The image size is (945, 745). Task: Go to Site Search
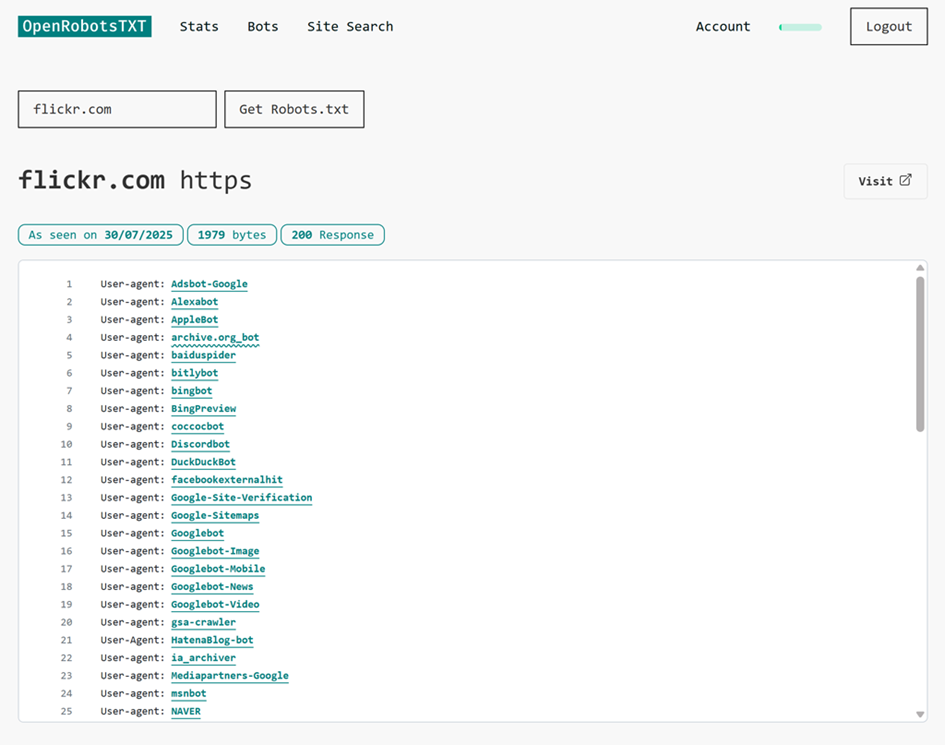350,27
